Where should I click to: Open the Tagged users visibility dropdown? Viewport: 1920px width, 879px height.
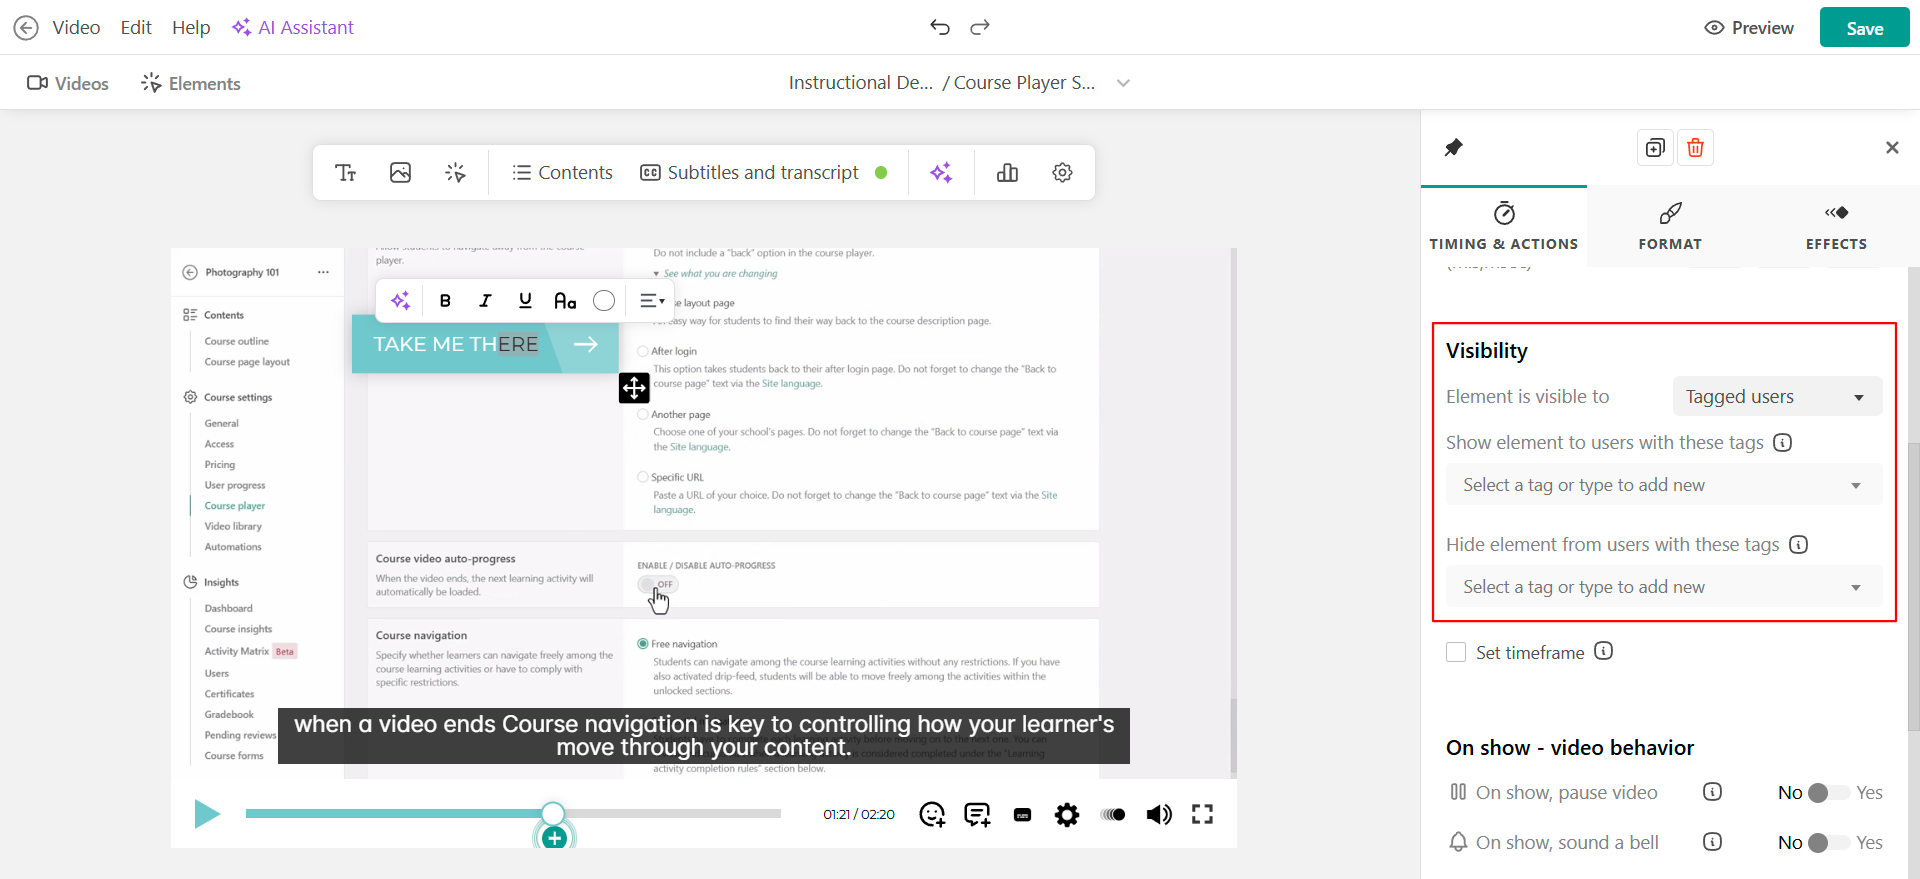[1777, 397]
